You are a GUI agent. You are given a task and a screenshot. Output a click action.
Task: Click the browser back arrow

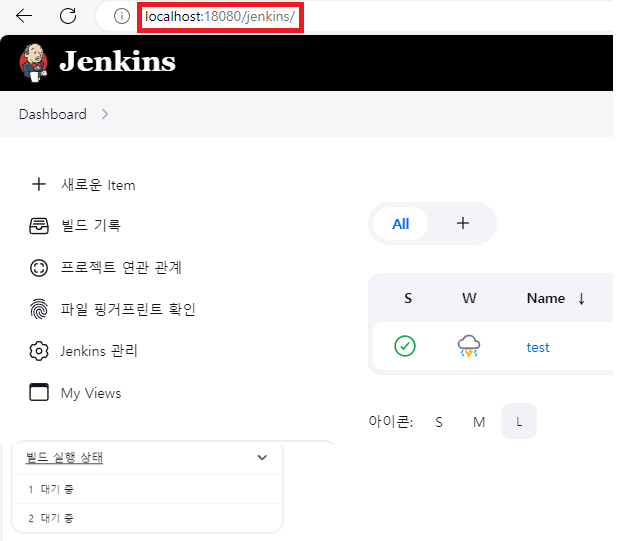pyautogui.click(x=24, y=16)
